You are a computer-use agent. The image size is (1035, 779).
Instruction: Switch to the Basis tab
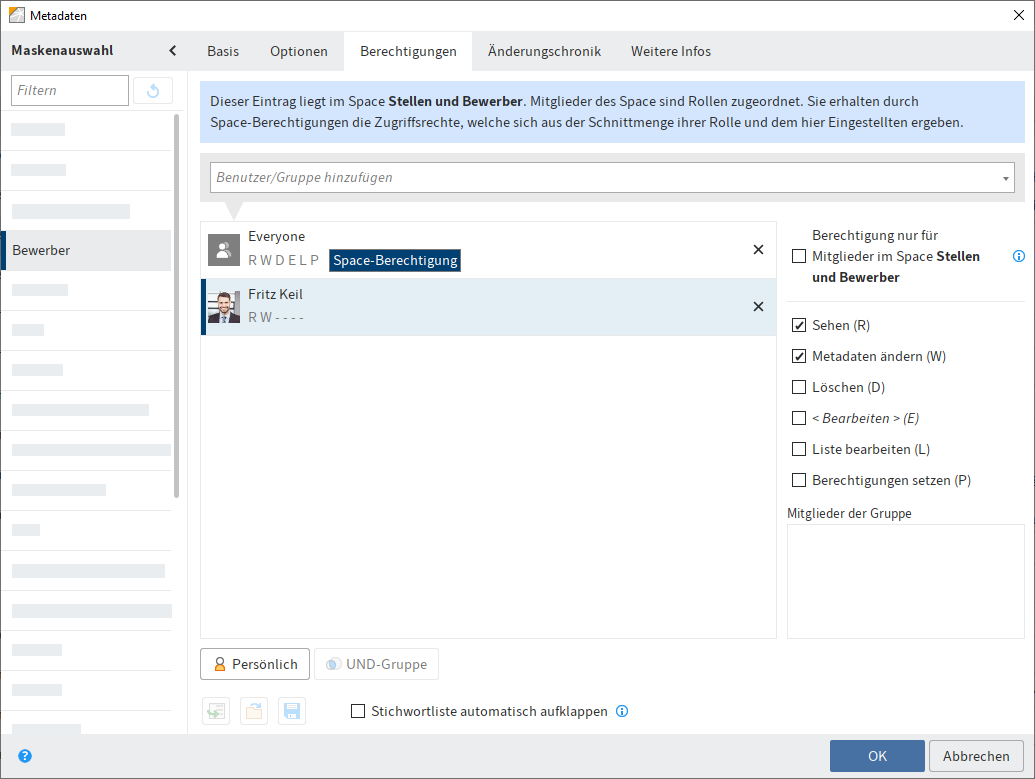(222, 51)
